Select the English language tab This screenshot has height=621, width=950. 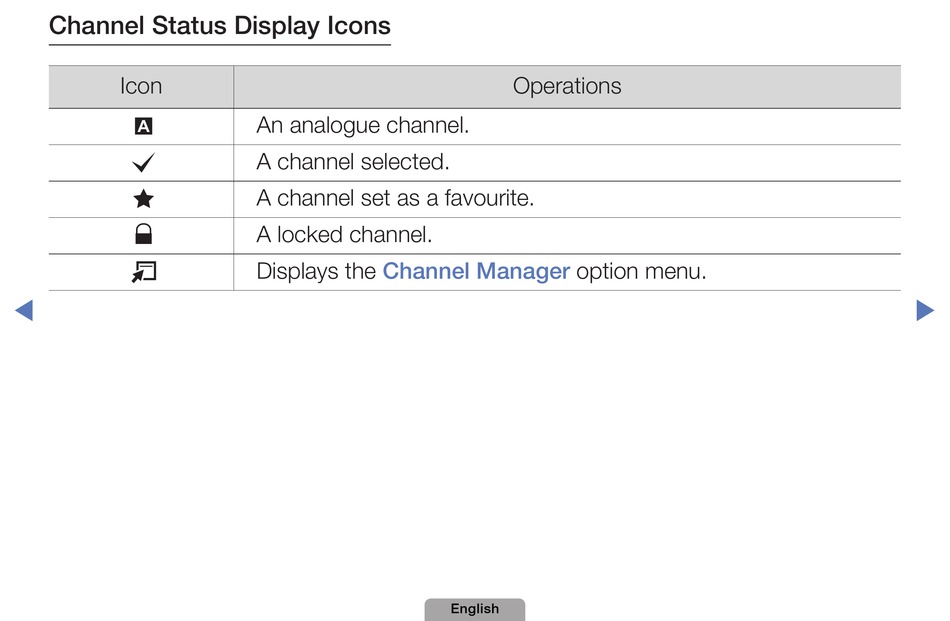[x=474, y=609]
